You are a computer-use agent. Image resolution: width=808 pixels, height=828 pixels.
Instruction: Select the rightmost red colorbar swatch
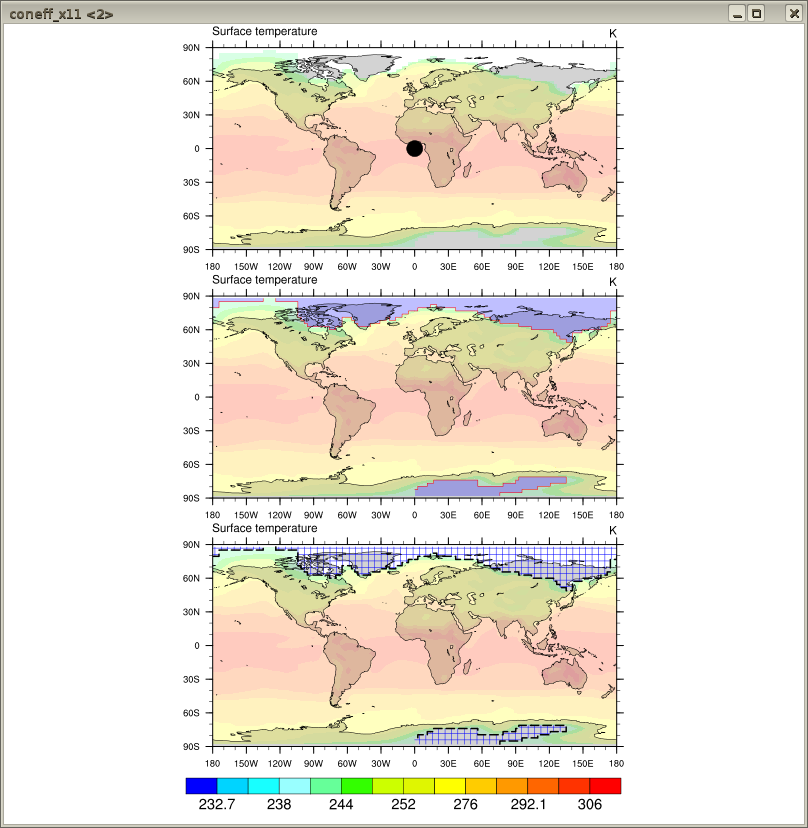click(x=605, y=785)
